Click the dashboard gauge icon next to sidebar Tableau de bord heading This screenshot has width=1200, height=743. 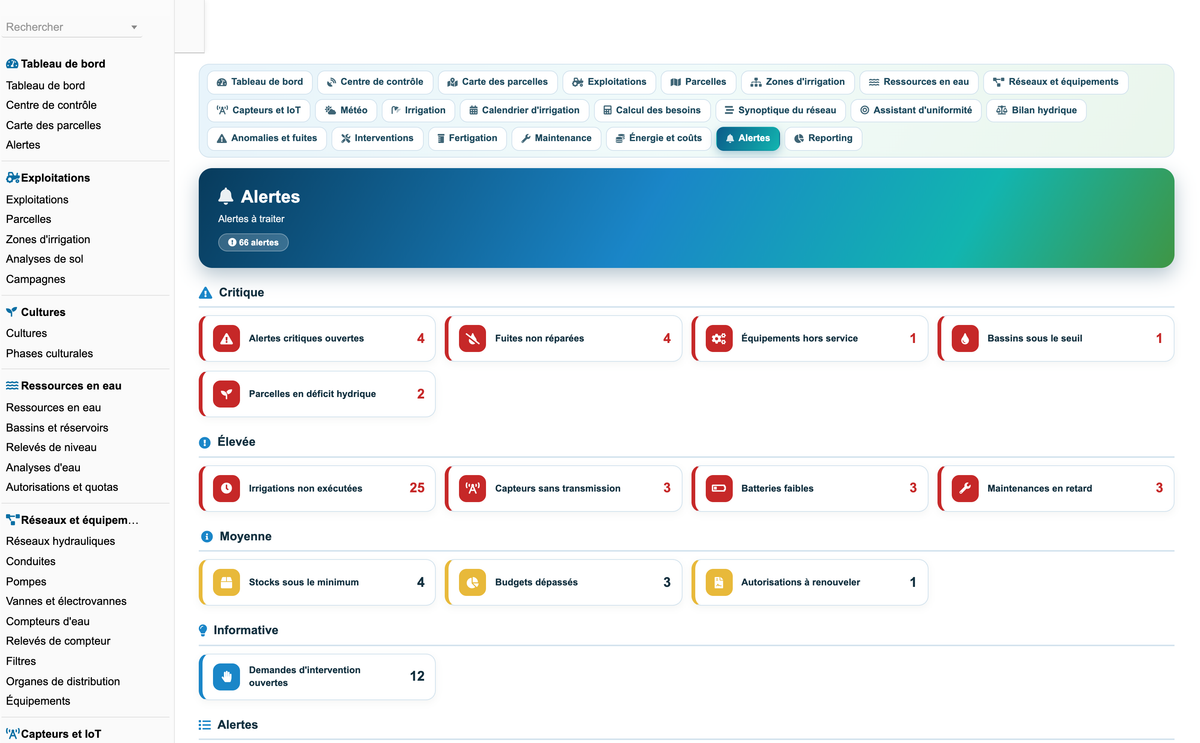(12, 64)
